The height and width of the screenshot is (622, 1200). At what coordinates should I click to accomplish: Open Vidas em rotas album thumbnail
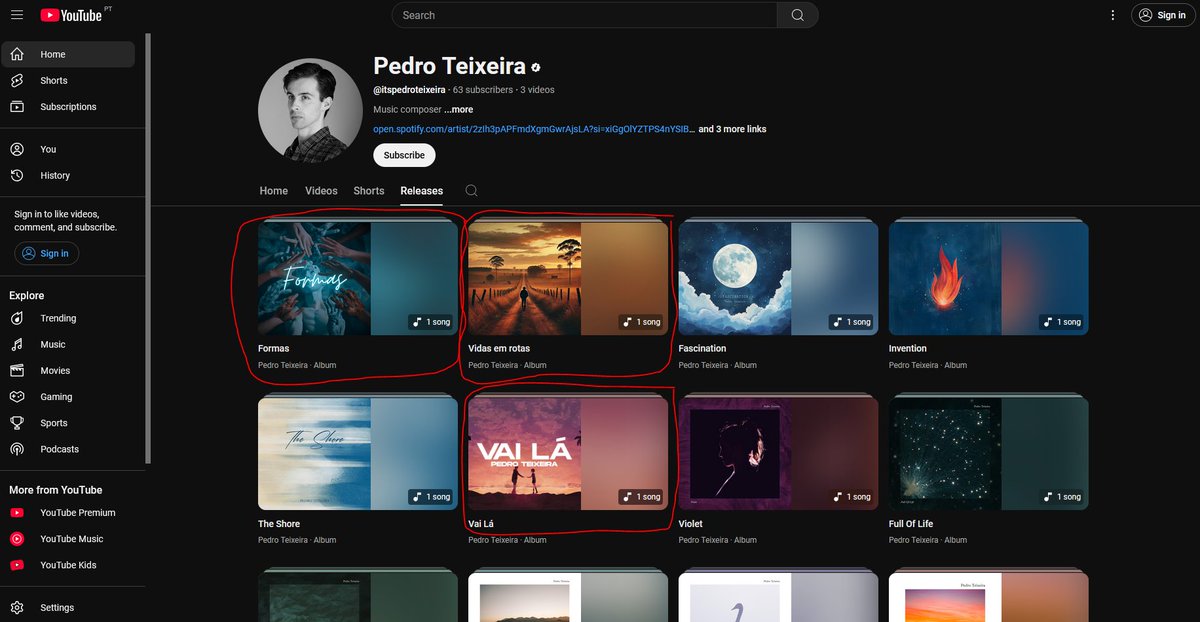coord(568,278)
